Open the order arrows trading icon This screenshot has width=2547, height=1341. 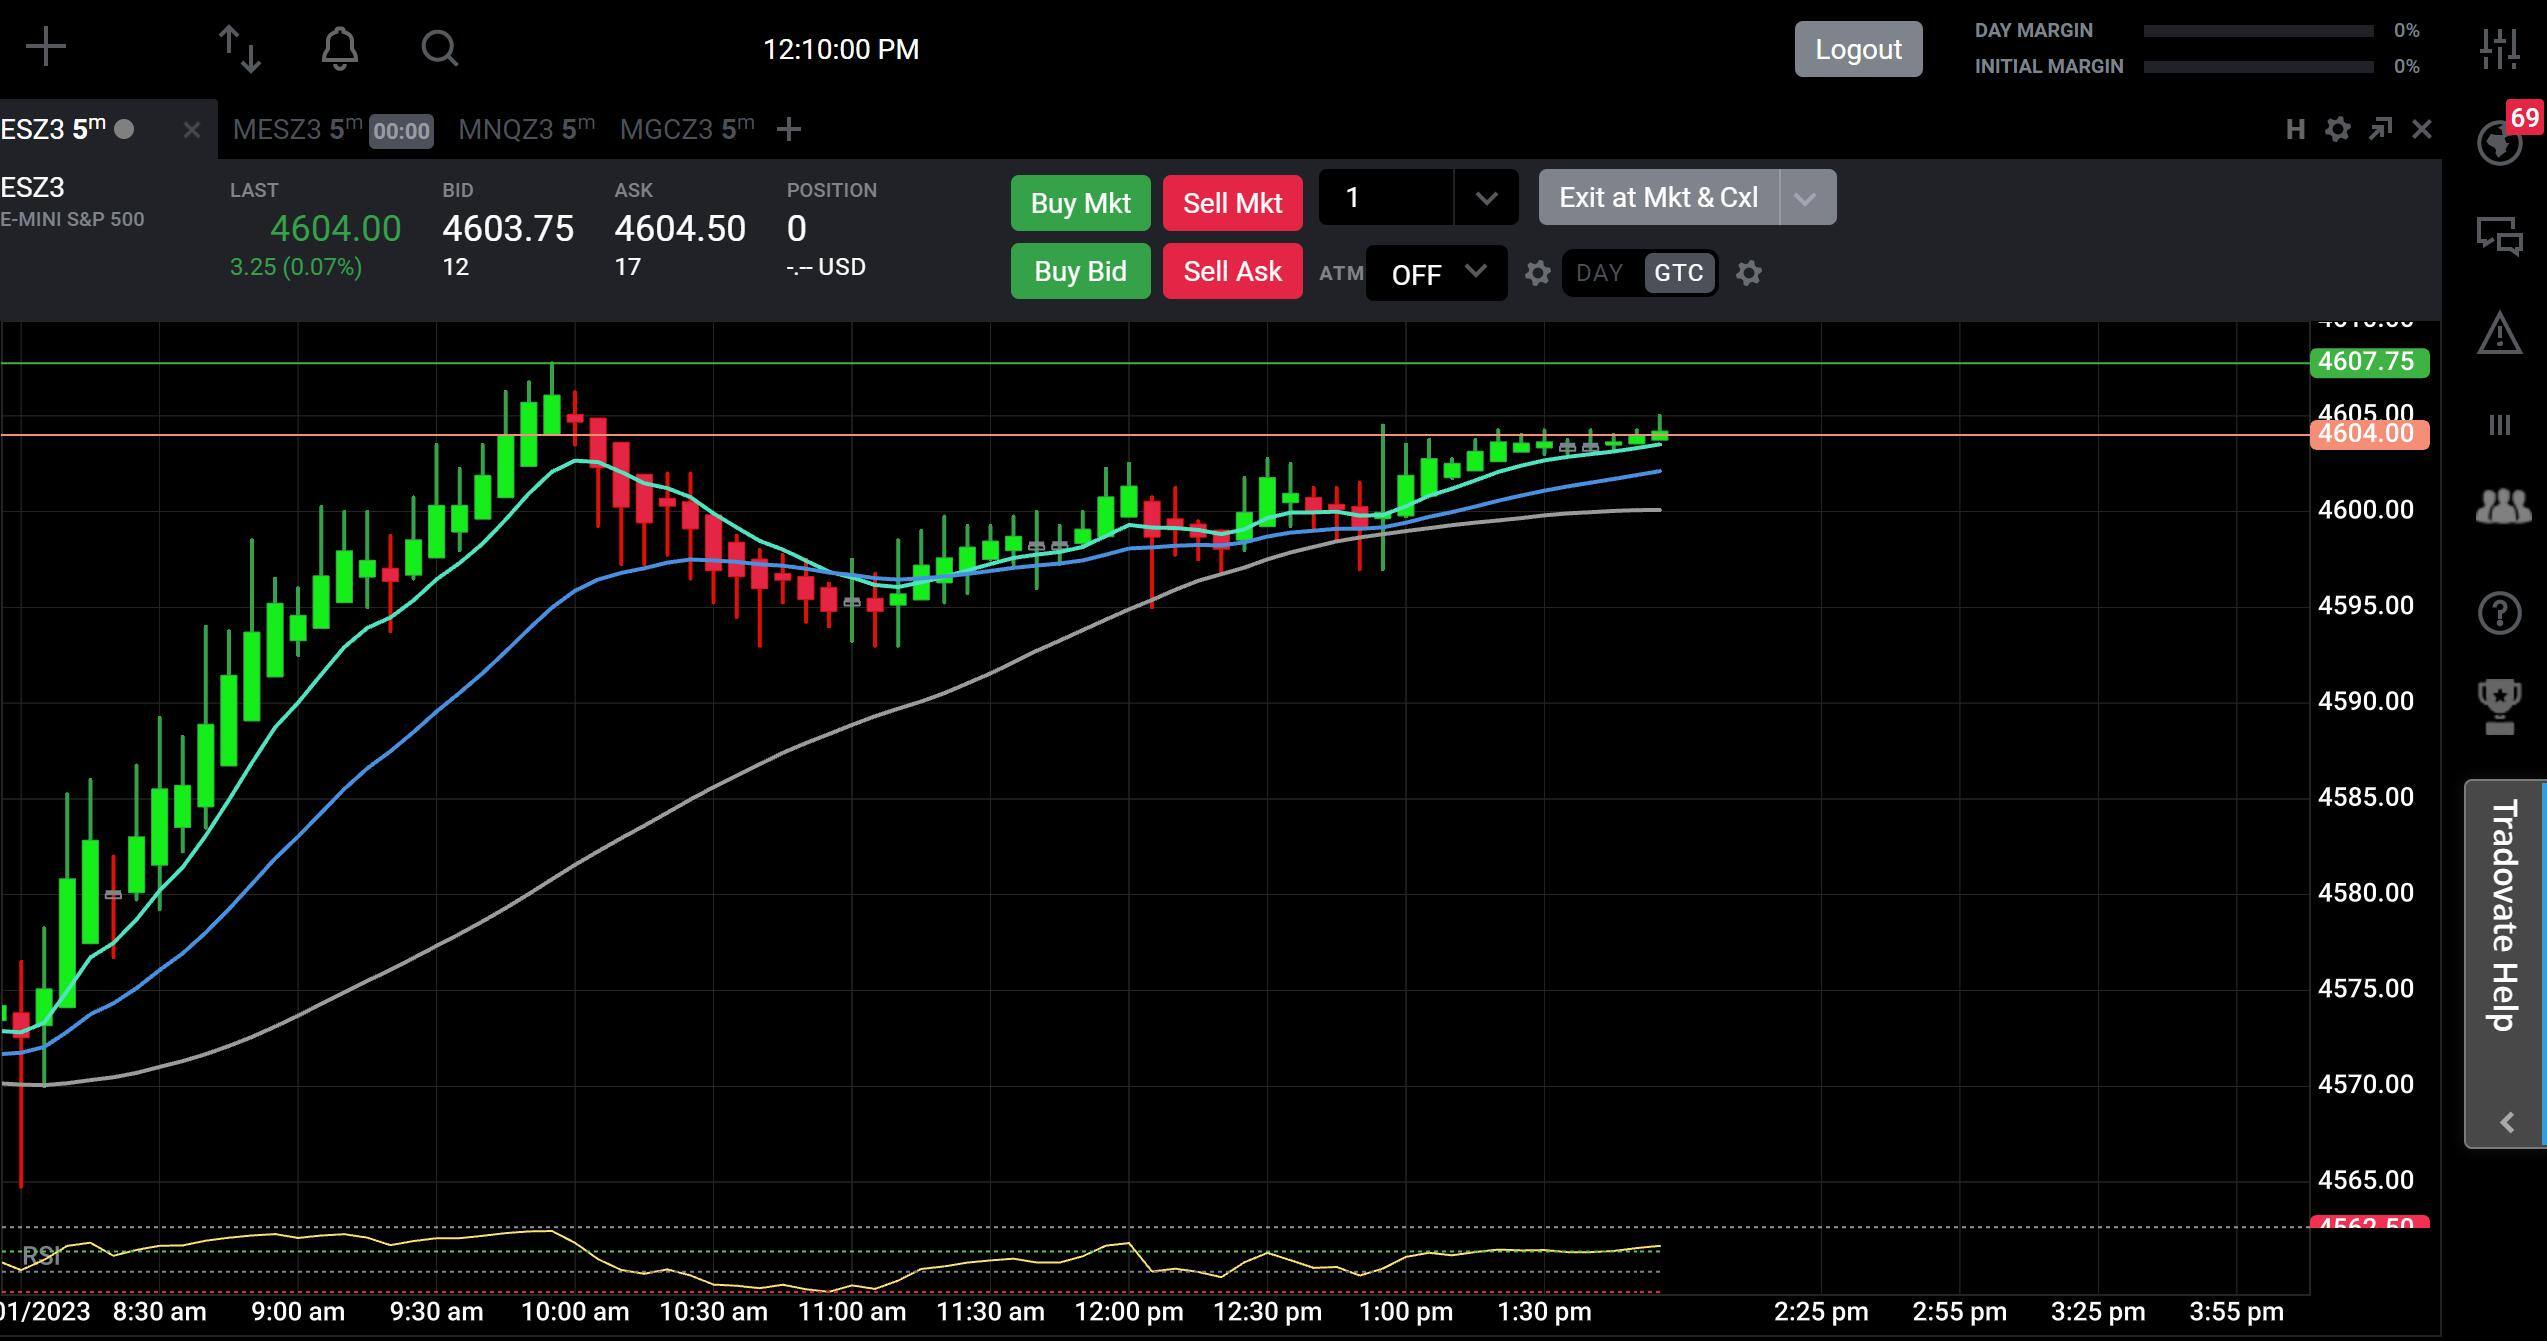(240, 48)
